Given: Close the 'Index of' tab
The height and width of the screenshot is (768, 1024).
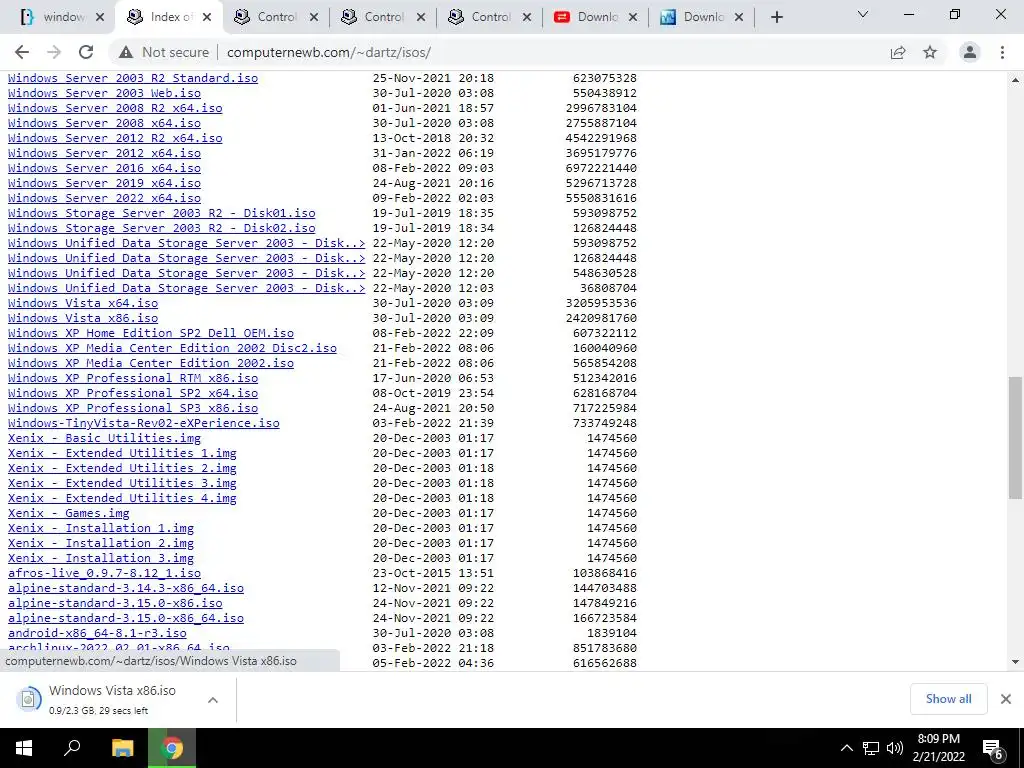Looking at the screenshot, I should pos(207,18).
